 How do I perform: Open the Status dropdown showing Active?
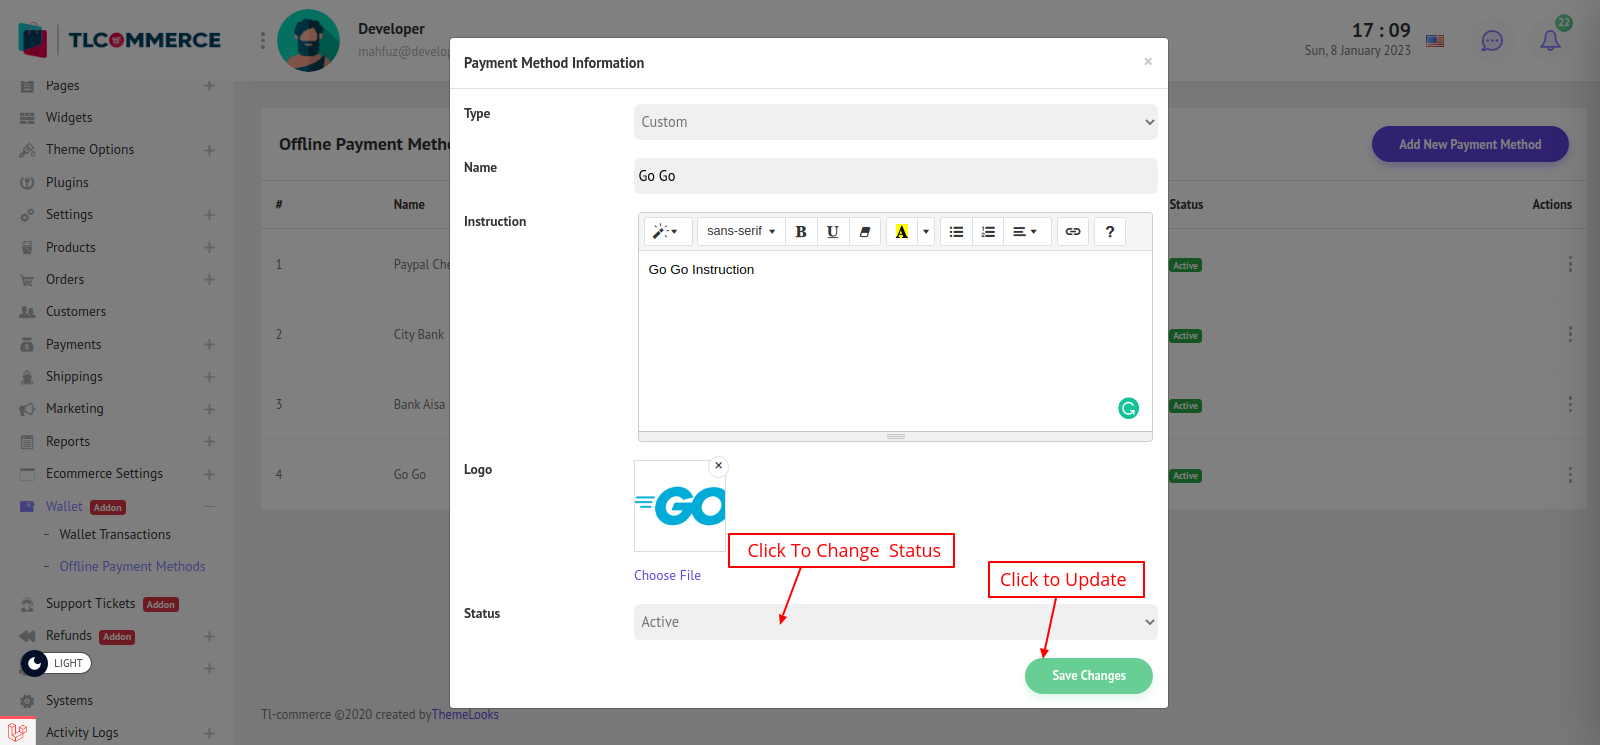pyautogui.click(x=895, y=622)
